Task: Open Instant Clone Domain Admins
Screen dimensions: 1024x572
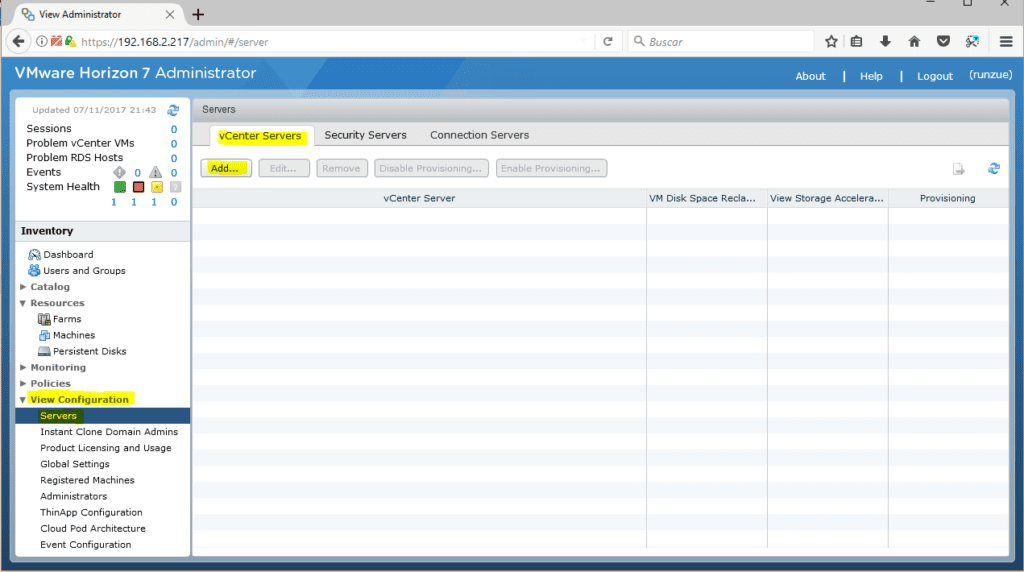Action: pyautogui.click(x=109, y=432)
